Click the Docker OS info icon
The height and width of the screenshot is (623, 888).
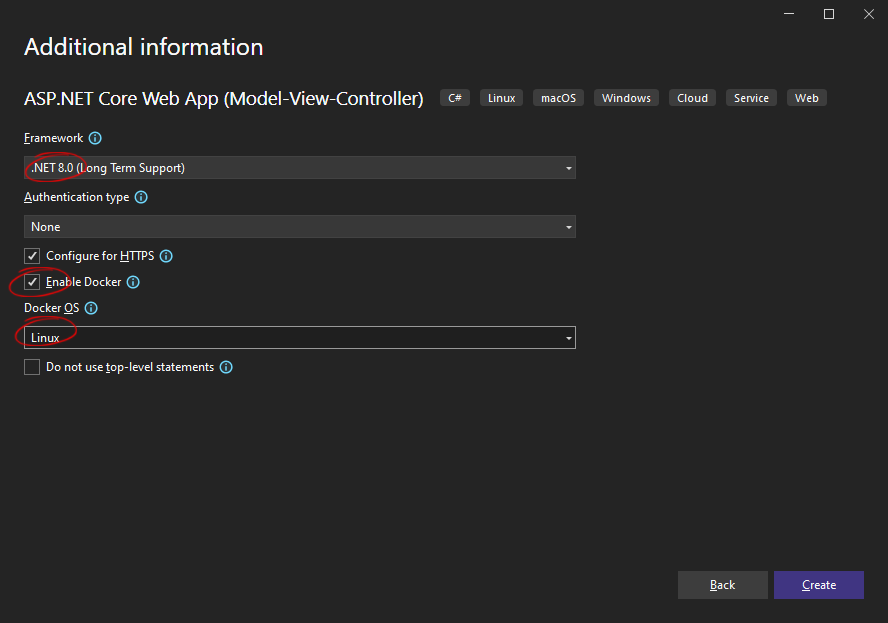[x=91, y=308]
